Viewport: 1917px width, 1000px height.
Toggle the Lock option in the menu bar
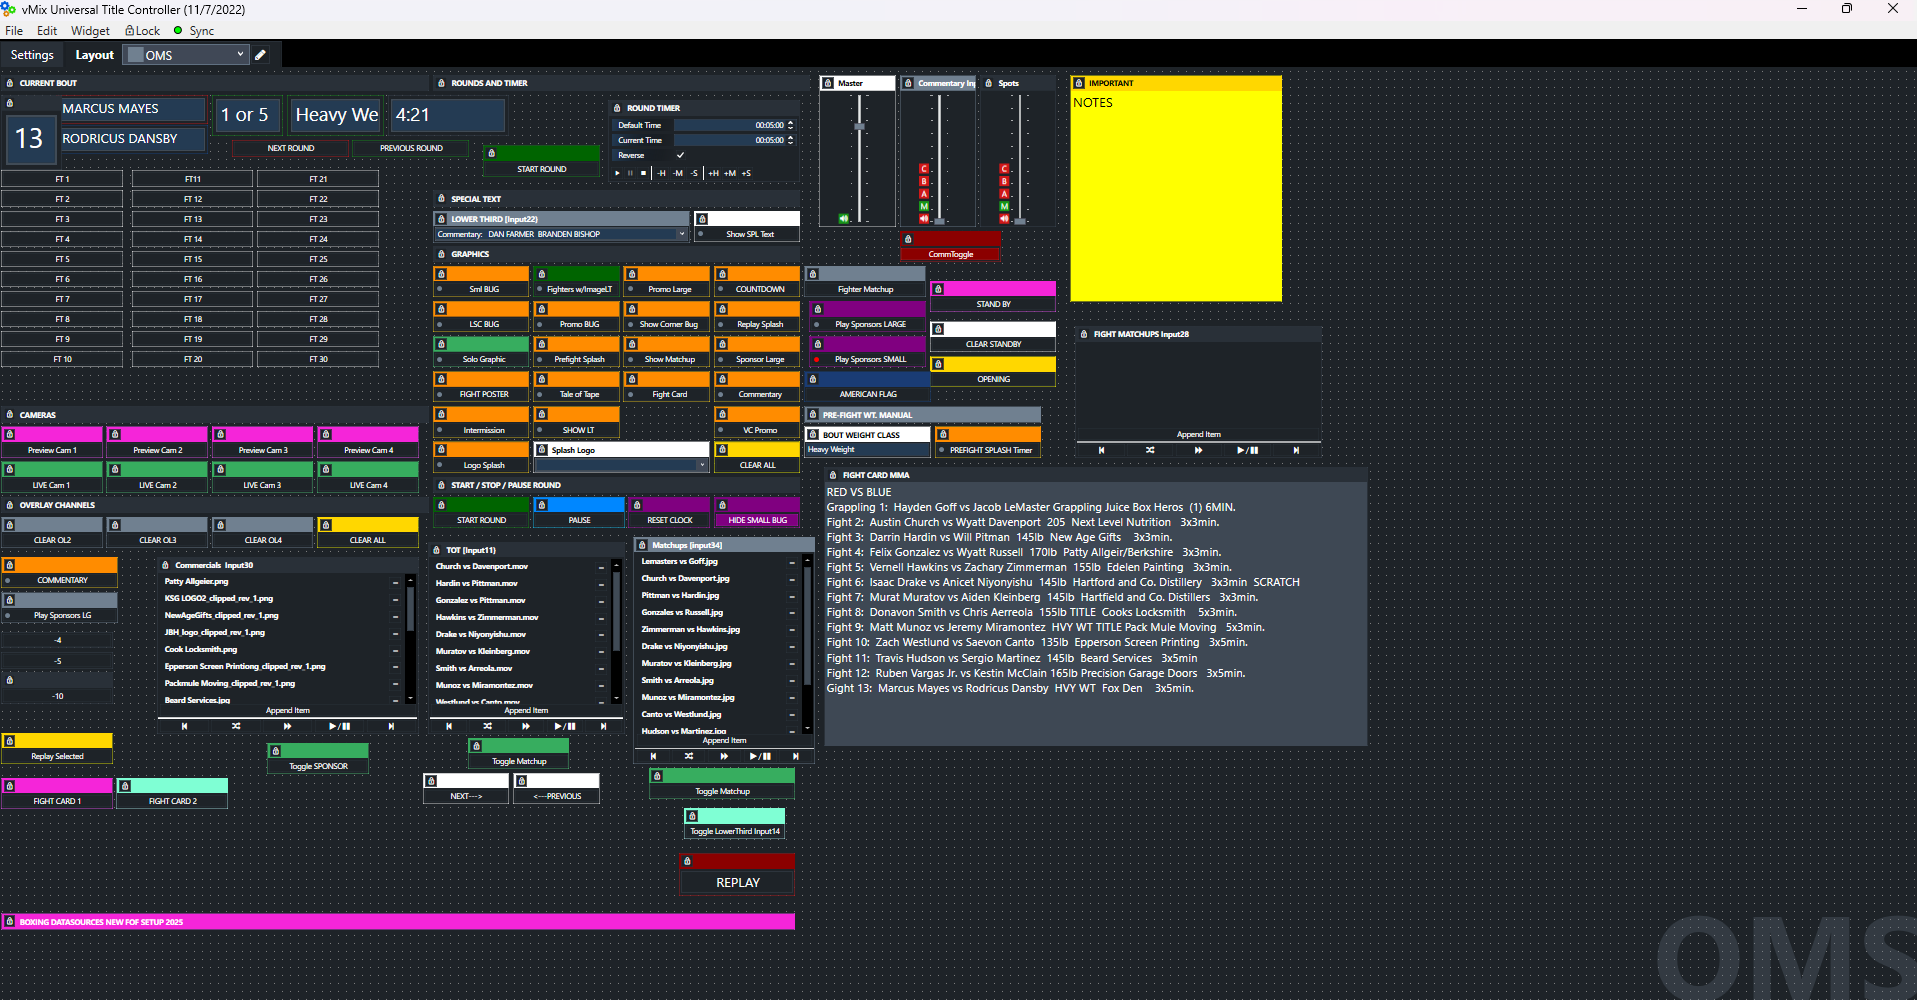(142, 31)
